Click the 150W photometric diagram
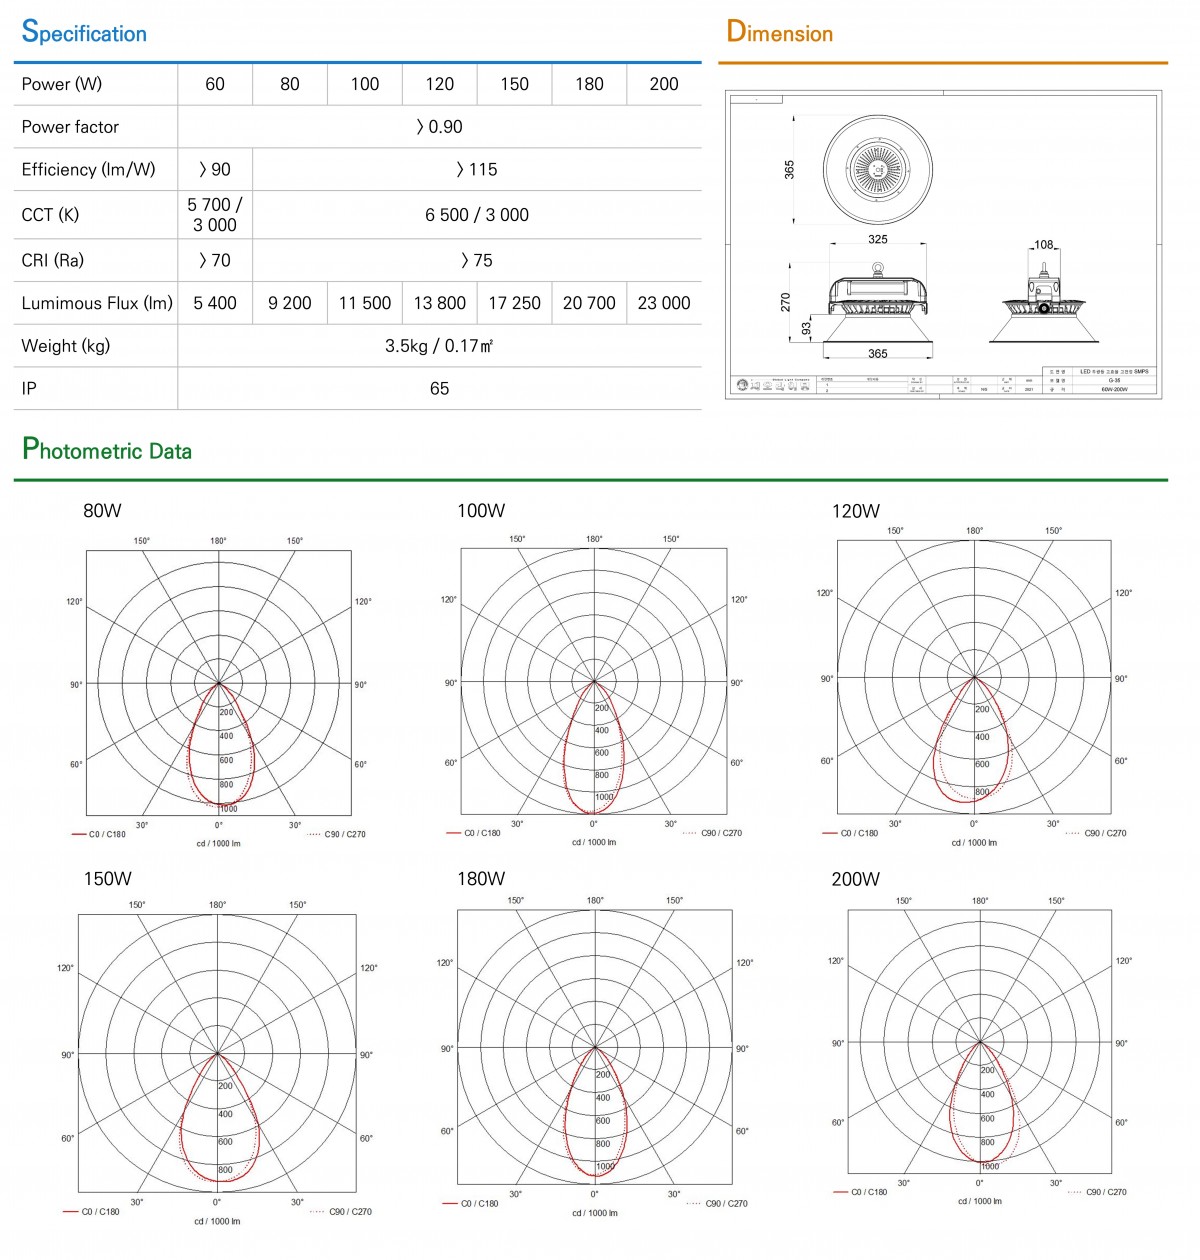 click(217, 1053)
